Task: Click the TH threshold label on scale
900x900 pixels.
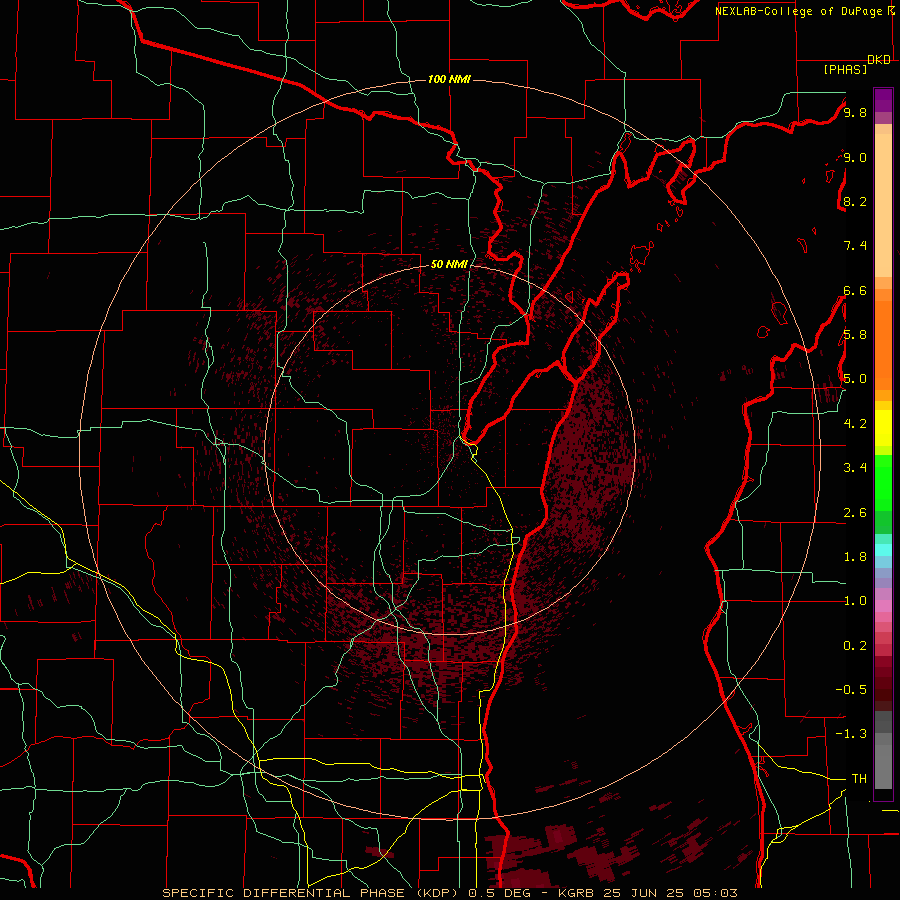Action: tap(859, 779)
